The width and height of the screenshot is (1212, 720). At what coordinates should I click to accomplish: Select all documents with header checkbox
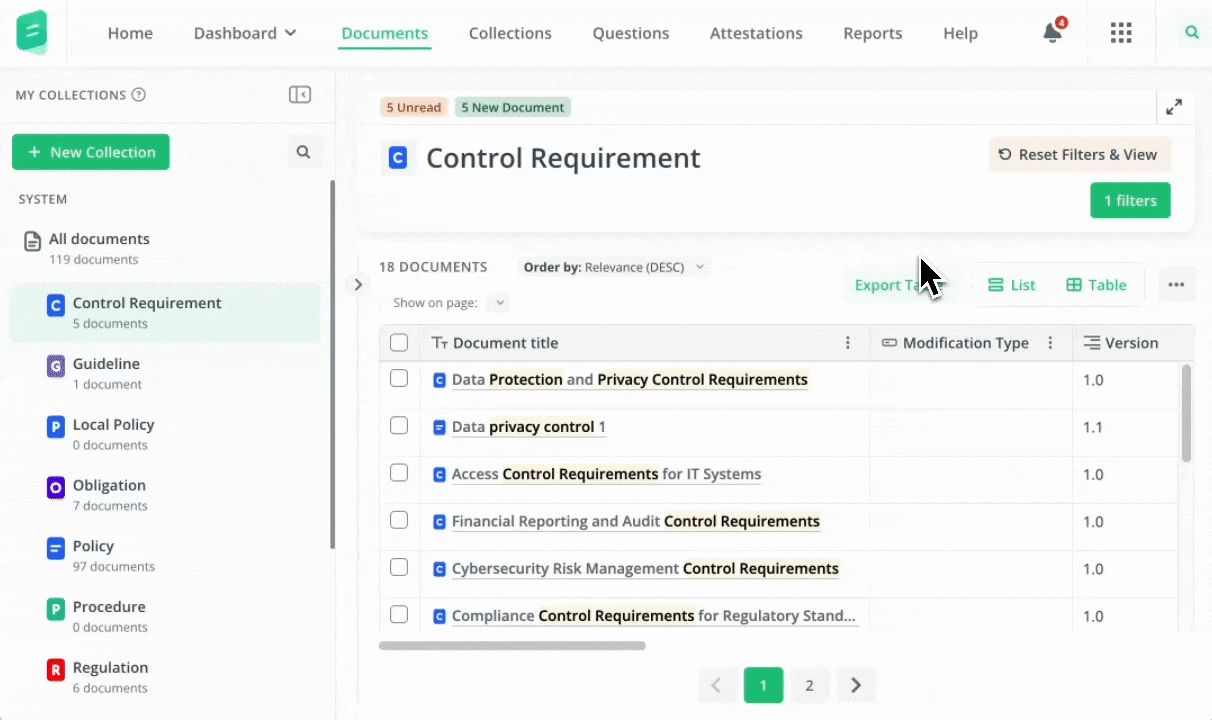point(399,343)
